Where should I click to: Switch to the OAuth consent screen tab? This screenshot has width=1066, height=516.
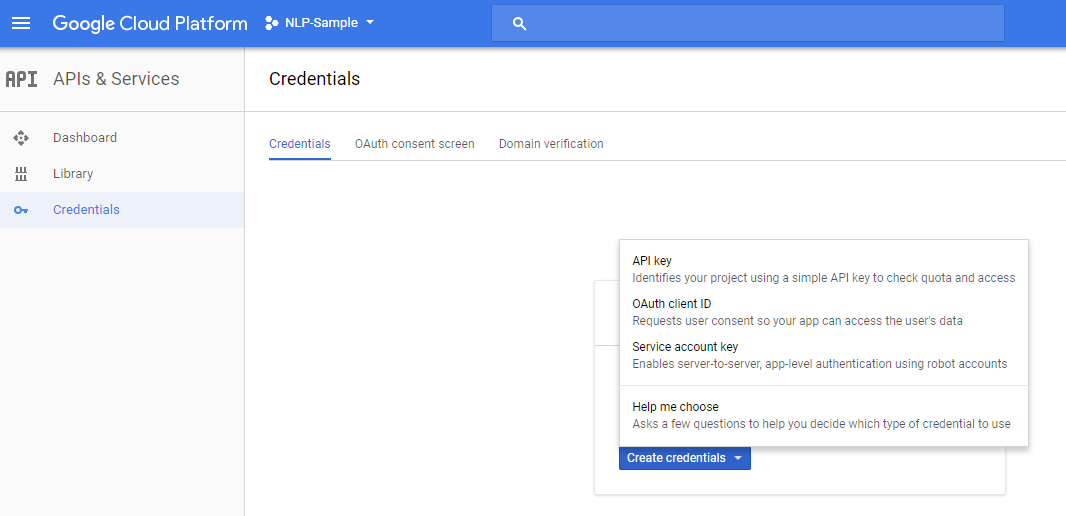(415, 144)
